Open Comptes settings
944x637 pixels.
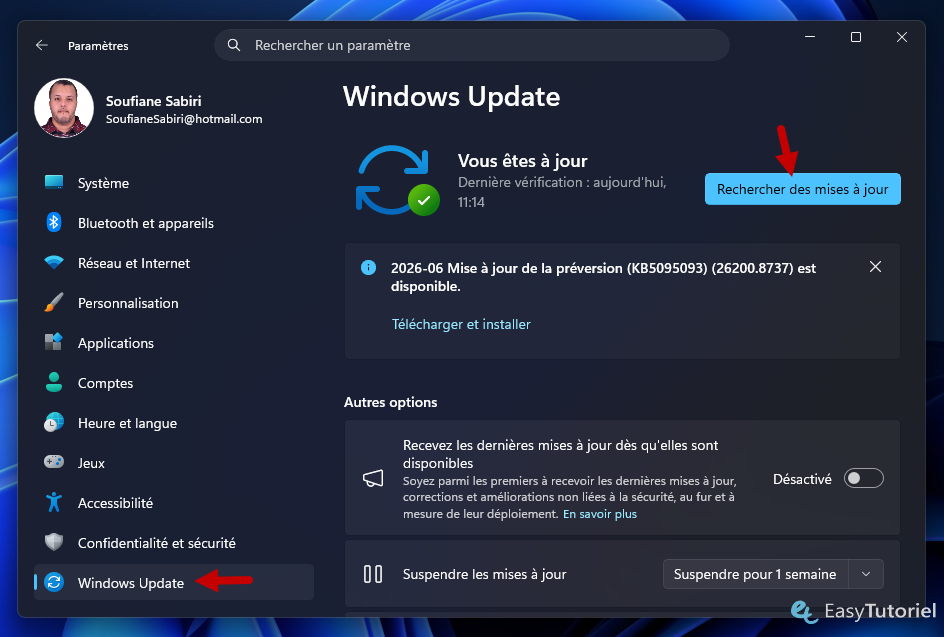point(174,382)
